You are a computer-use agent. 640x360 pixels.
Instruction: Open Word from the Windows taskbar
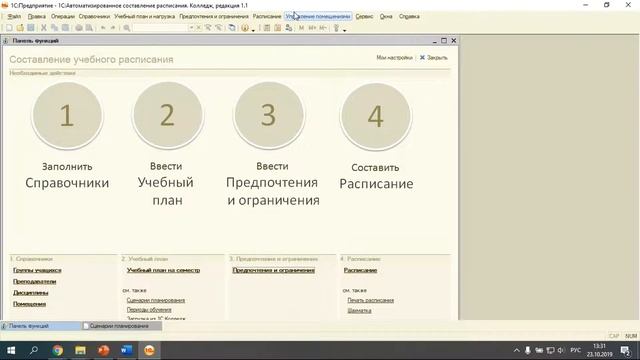point(127,350)
